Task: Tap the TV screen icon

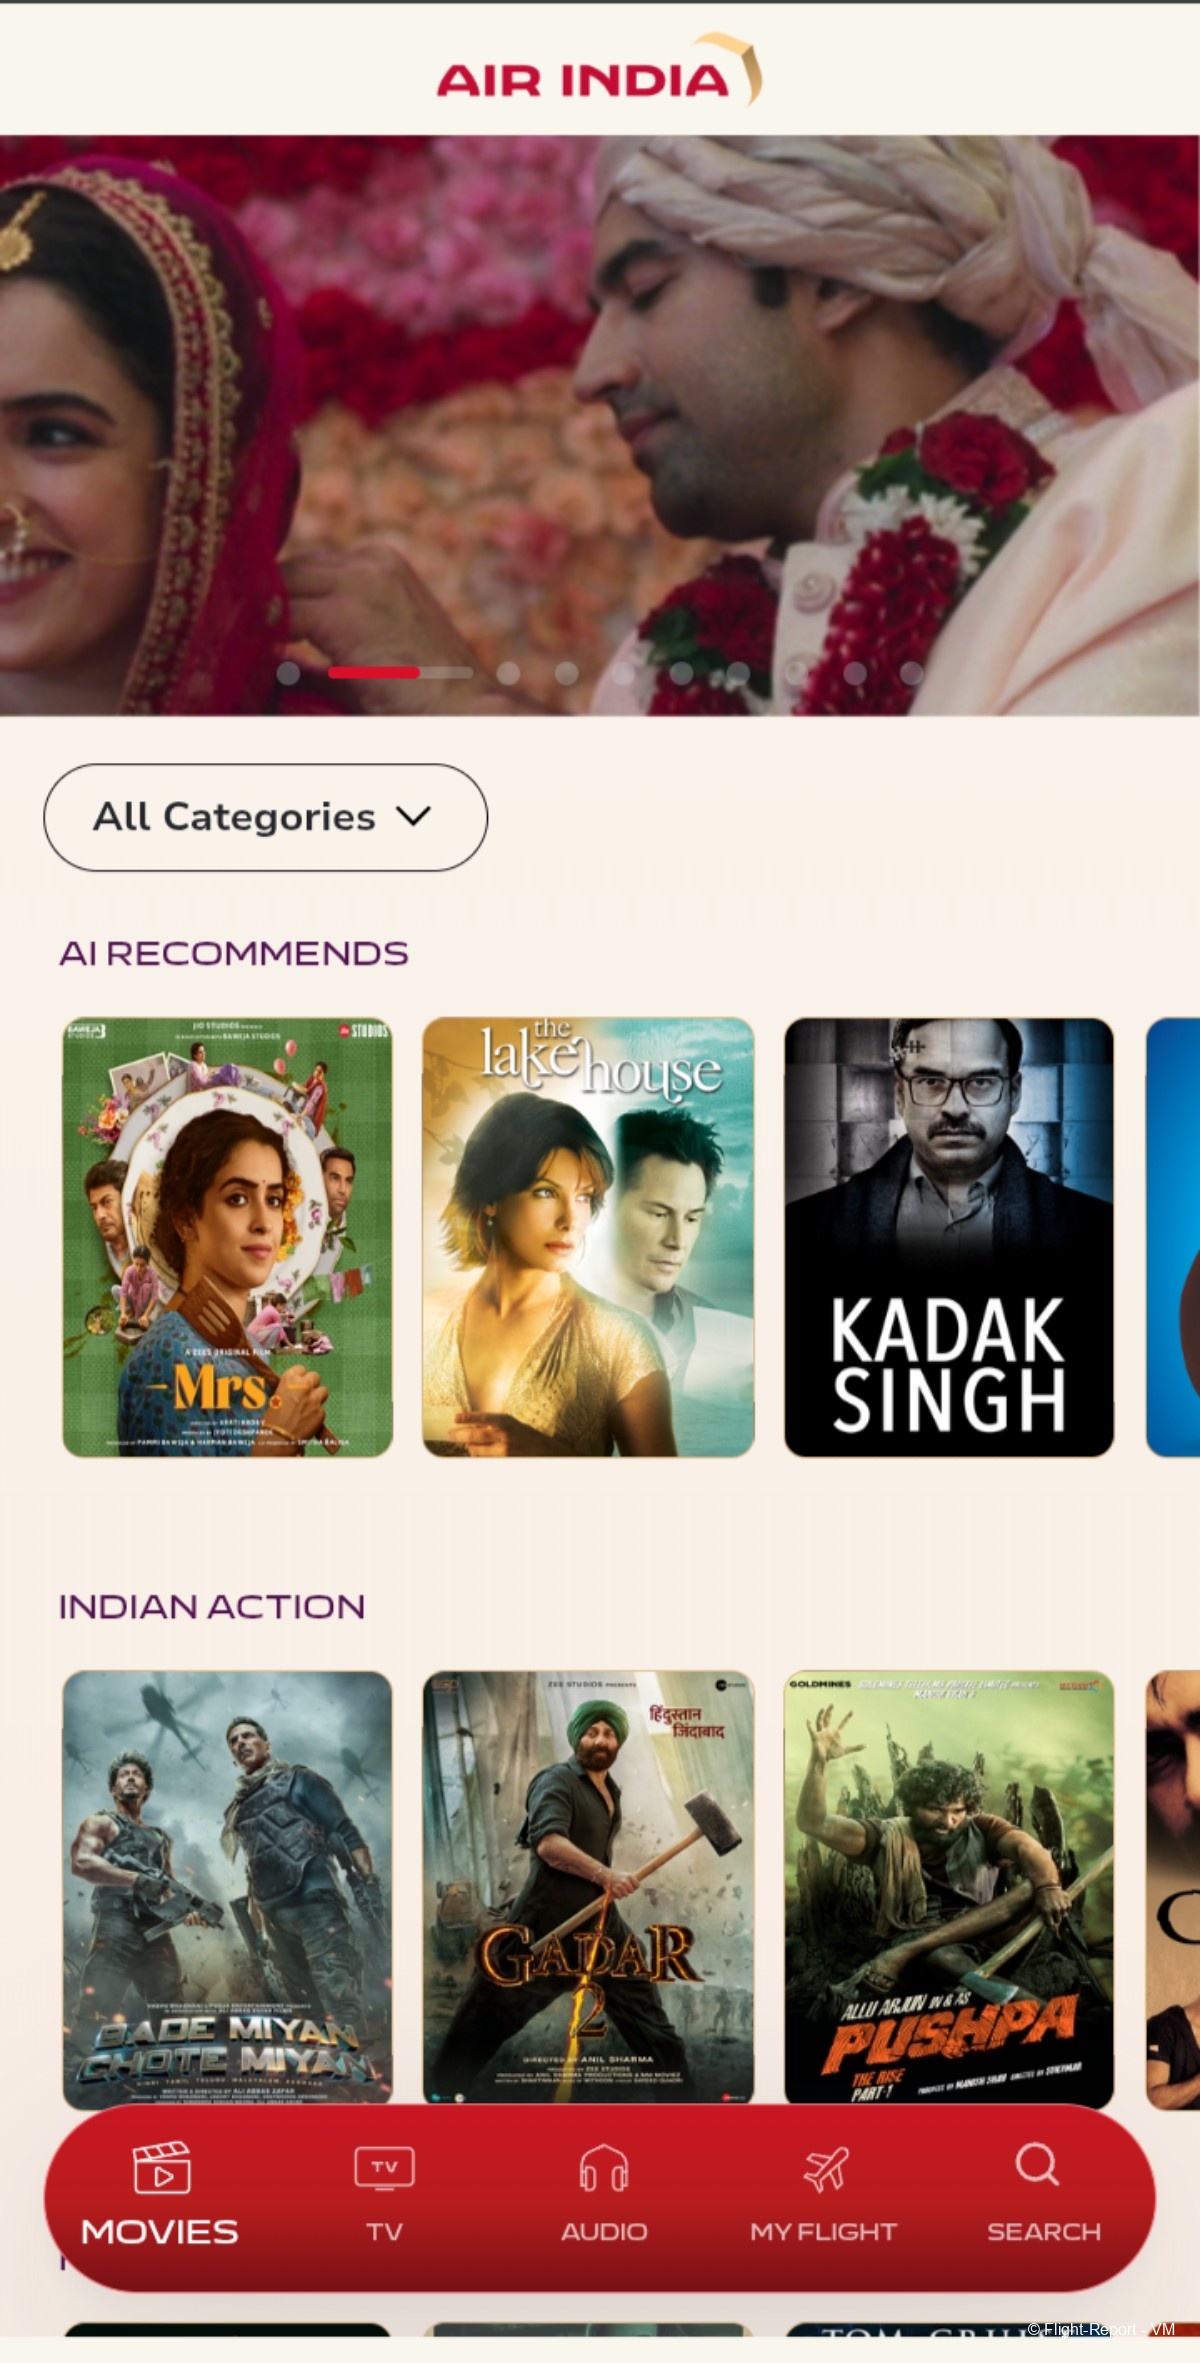Action: tap(384, 2168)
